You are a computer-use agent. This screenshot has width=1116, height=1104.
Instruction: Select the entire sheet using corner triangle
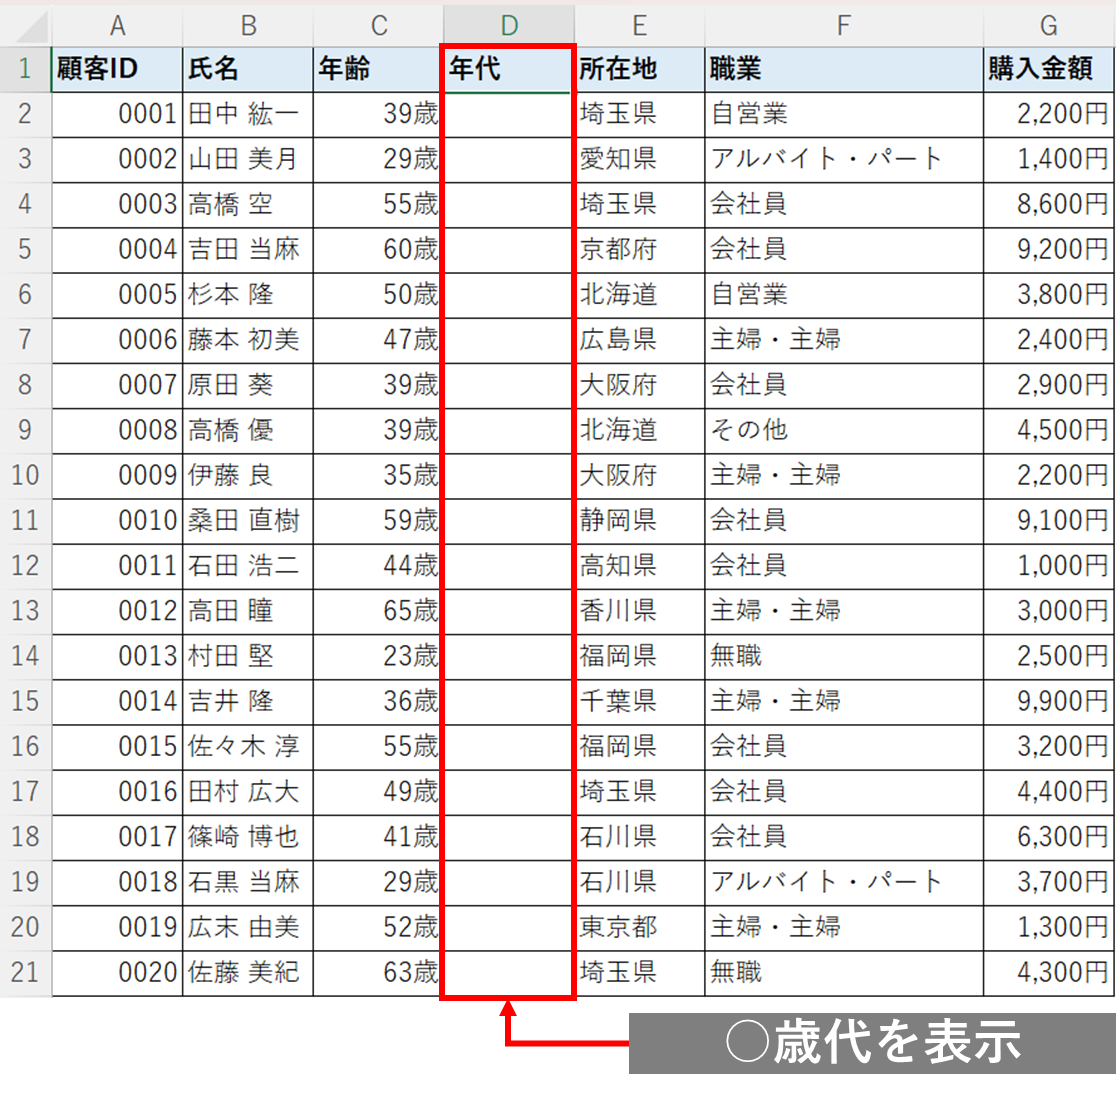tap(26, 26)
